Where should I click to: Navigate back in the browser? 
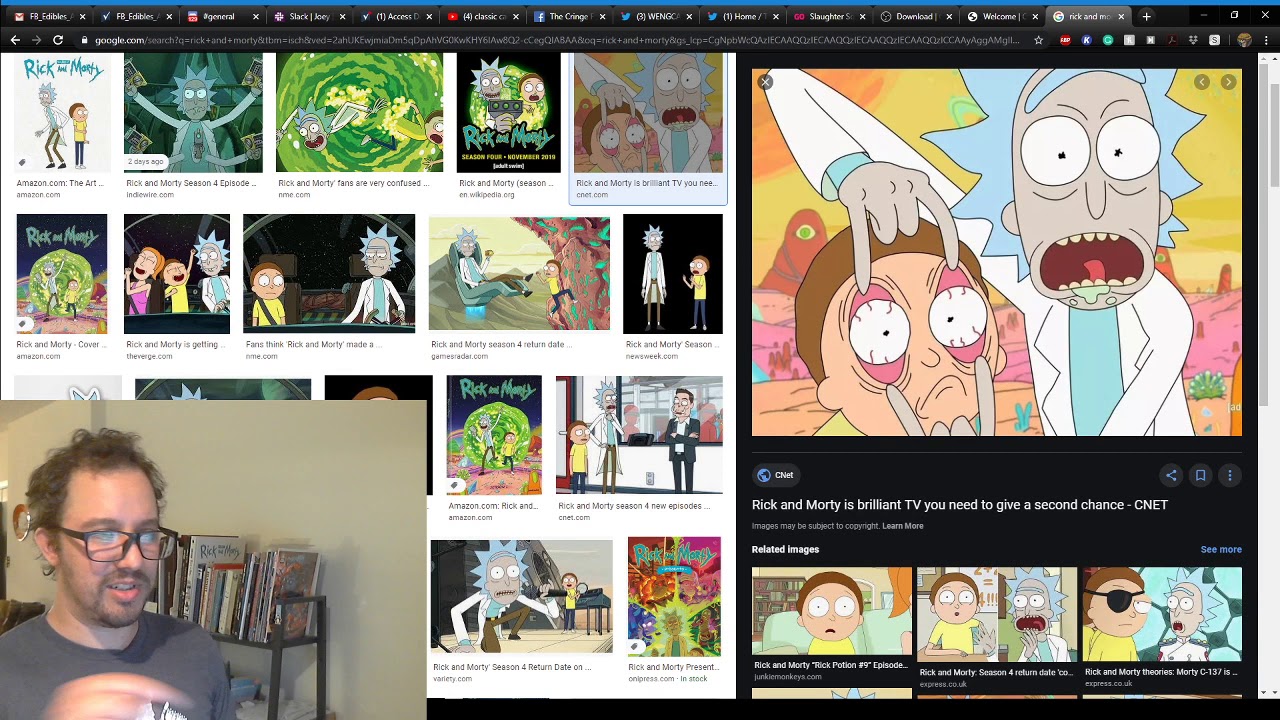[15, 40]
